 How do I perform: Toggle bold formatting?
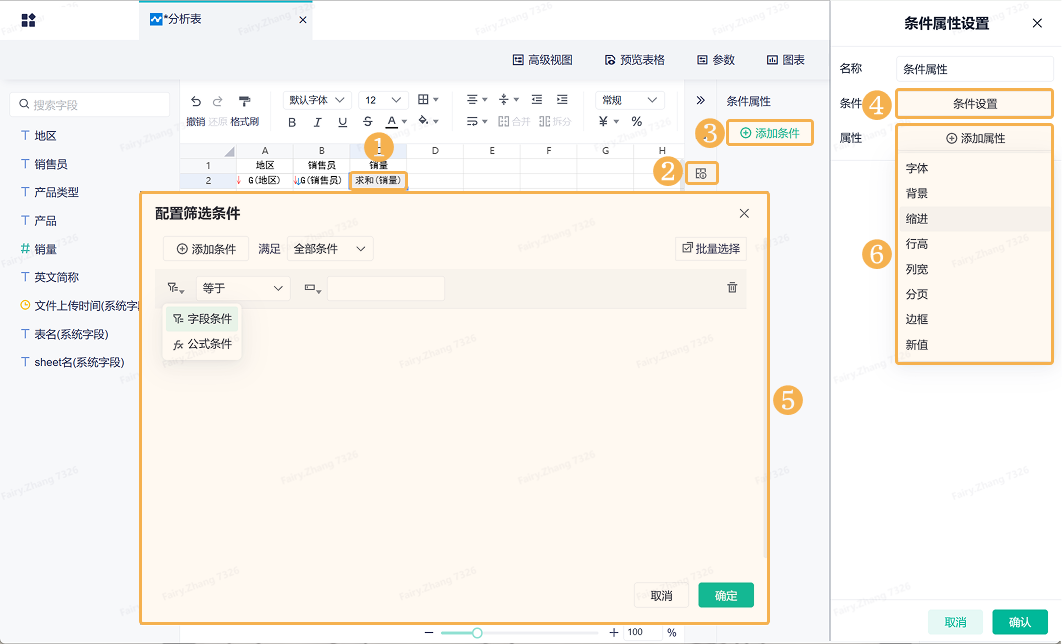(292, 122)
